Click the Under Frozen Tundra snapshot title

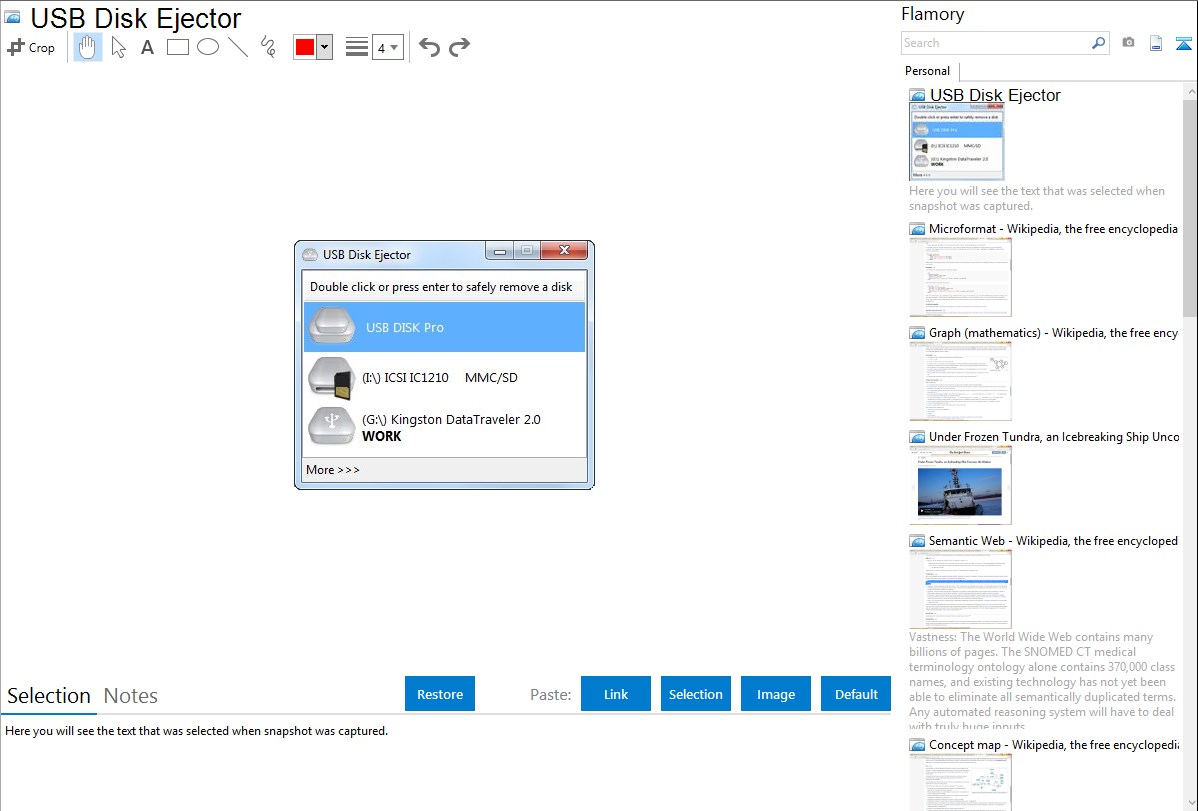[x=1054, y=436]
